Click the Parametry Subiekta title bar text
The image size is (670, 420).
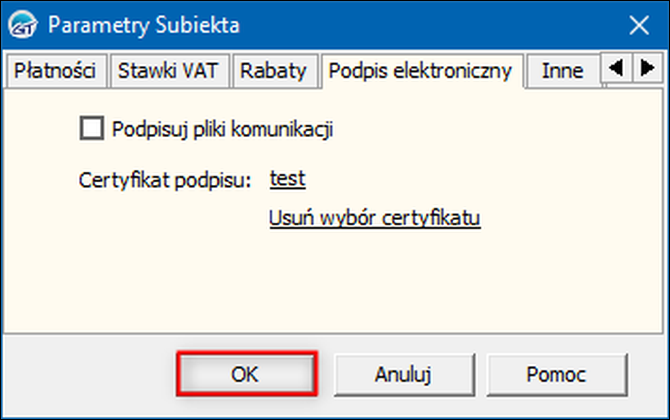coord(144,25)
